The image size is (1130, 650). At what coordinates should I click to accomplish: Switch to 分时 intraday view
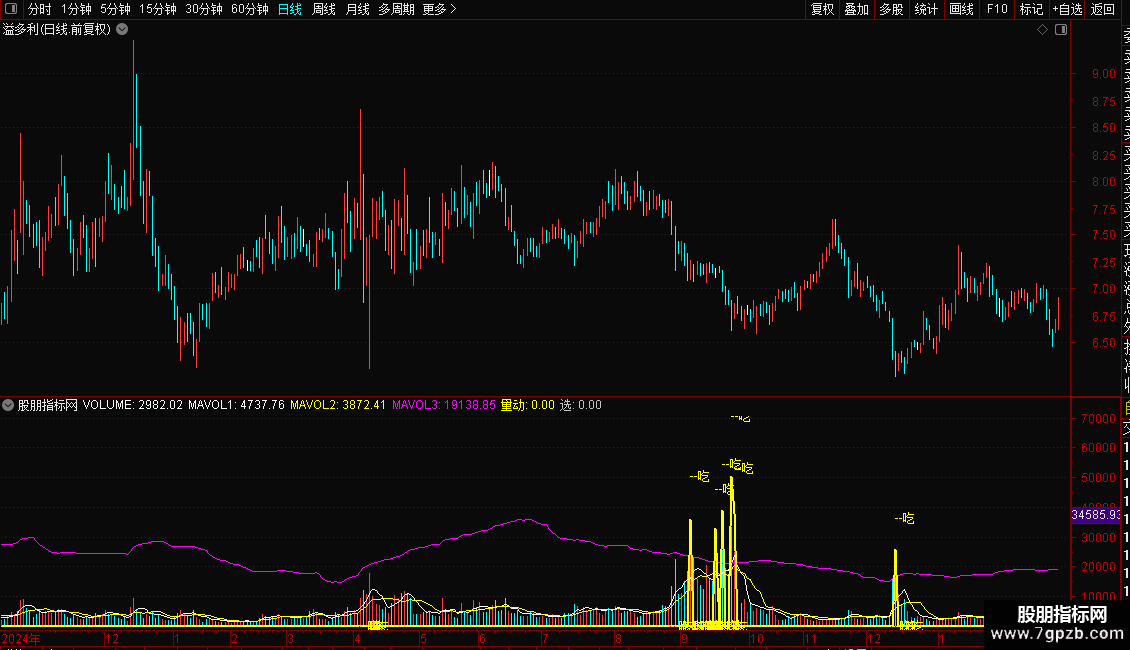pos(40,9)
